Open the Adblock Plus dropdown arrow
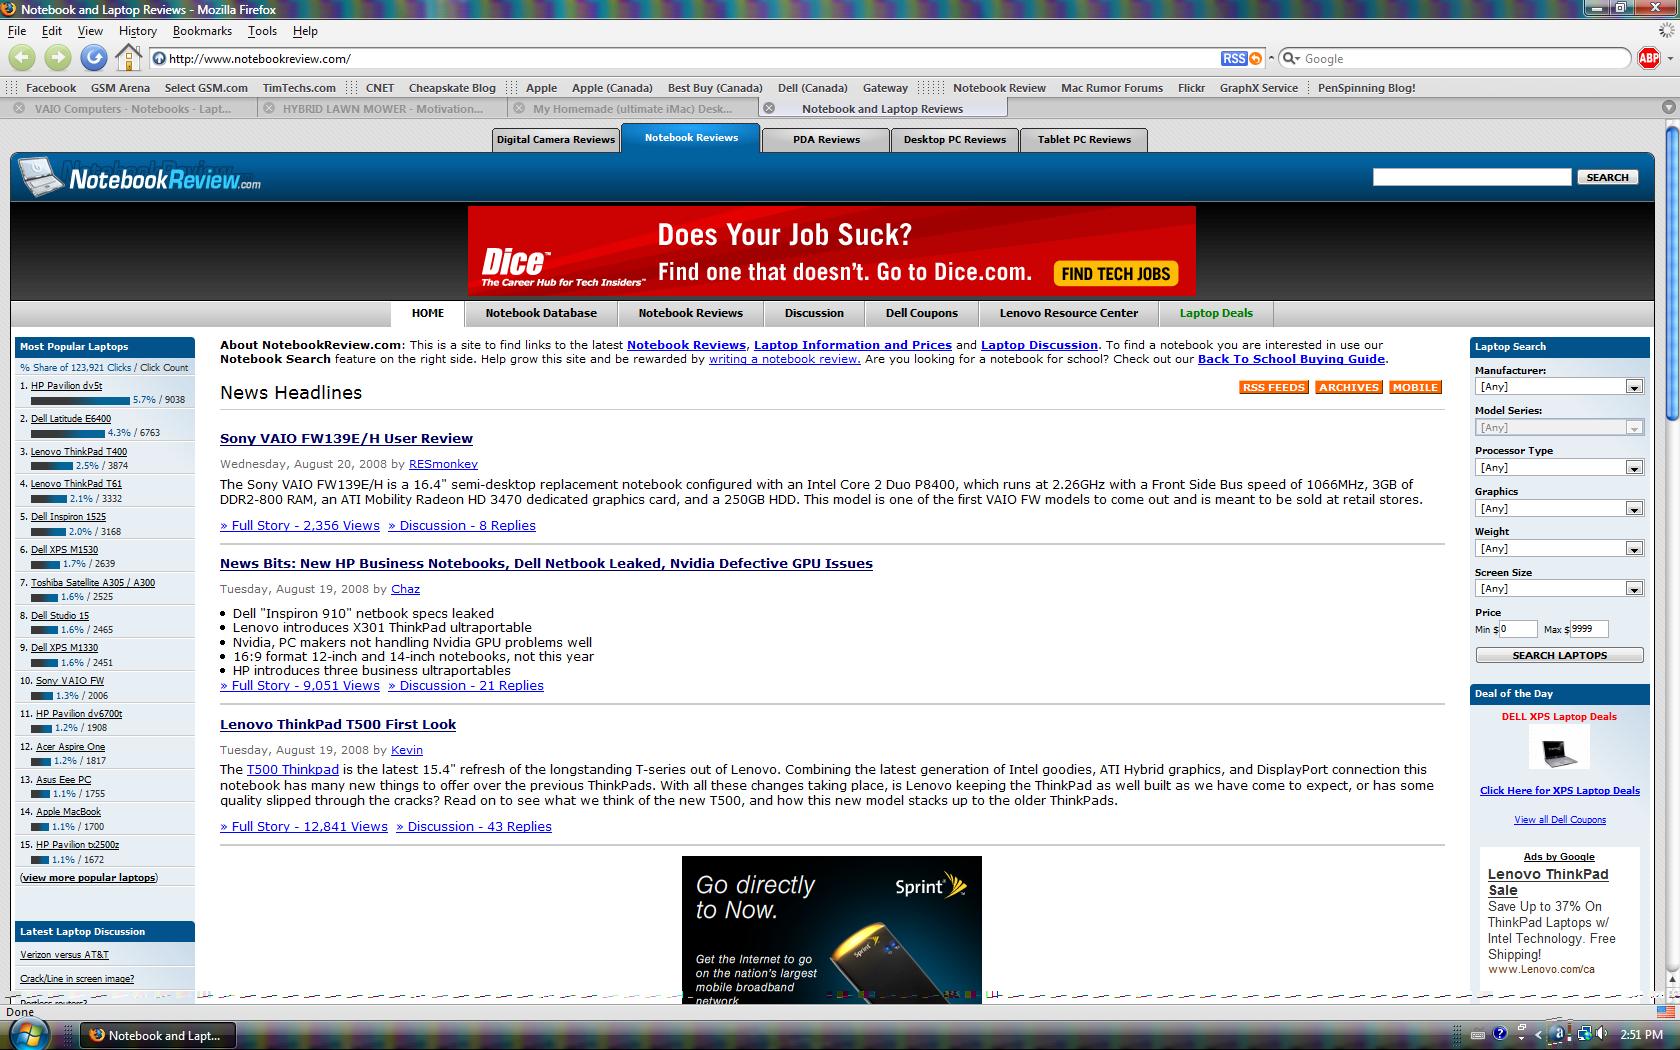1680x1050 pixels. click(1669, 58)
